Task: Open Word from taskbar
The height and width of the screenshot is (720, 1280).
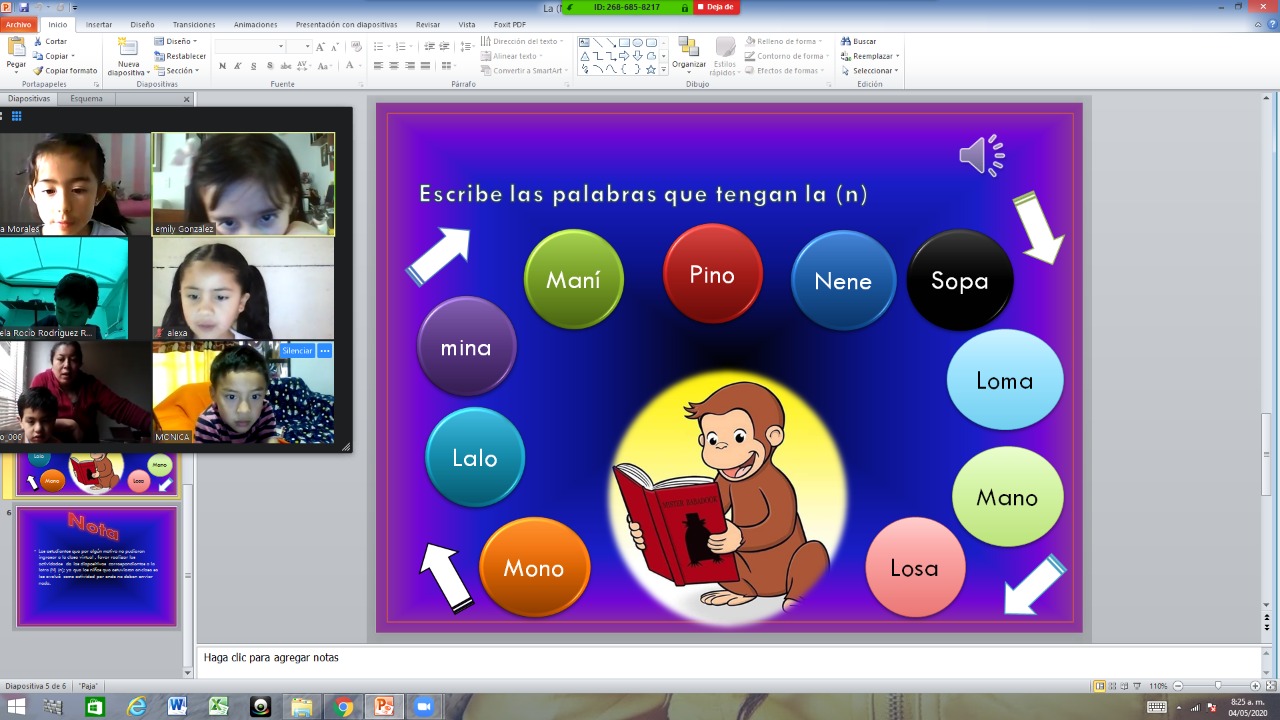Action: click(x=178, y=707)
